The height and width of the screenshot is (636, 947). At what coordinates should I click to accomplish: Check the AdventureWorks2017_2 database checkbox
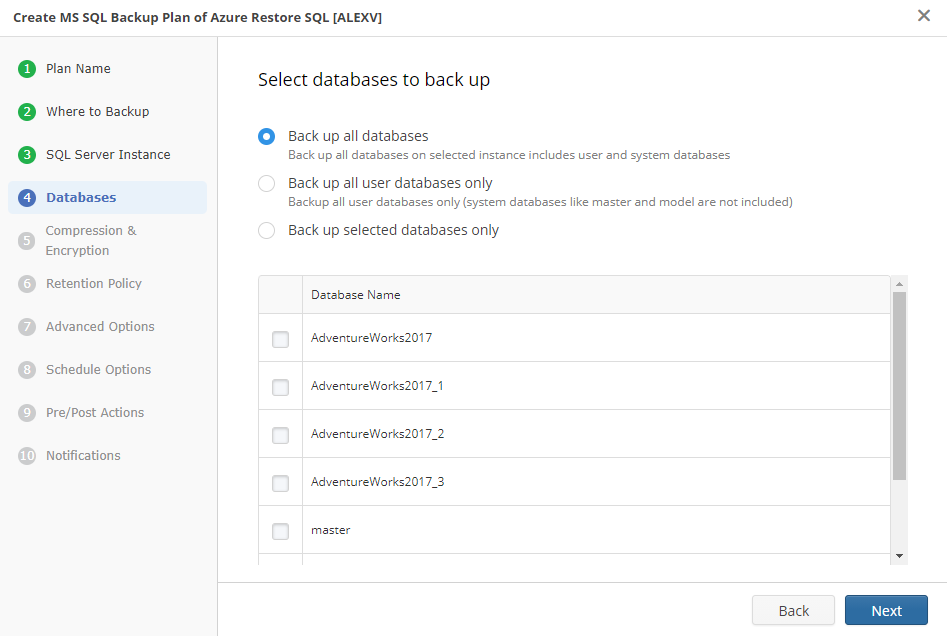point(280,435)
